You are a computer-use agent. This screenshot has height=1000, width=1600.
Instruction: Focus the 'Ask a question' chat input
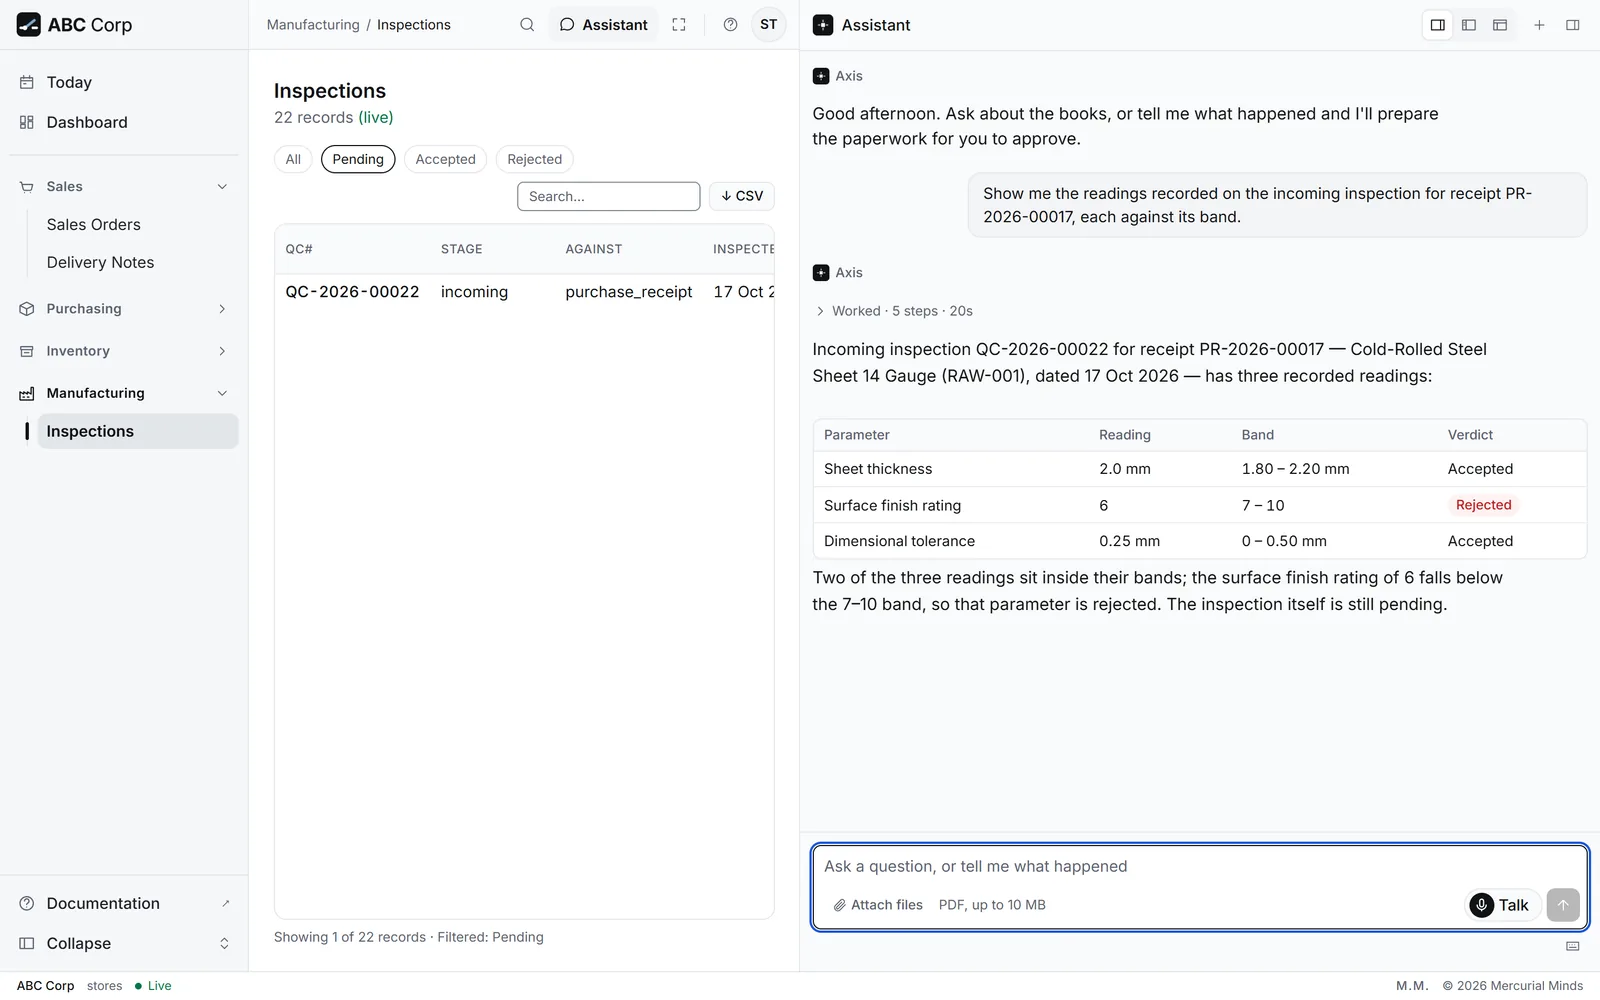[1200, 867]
